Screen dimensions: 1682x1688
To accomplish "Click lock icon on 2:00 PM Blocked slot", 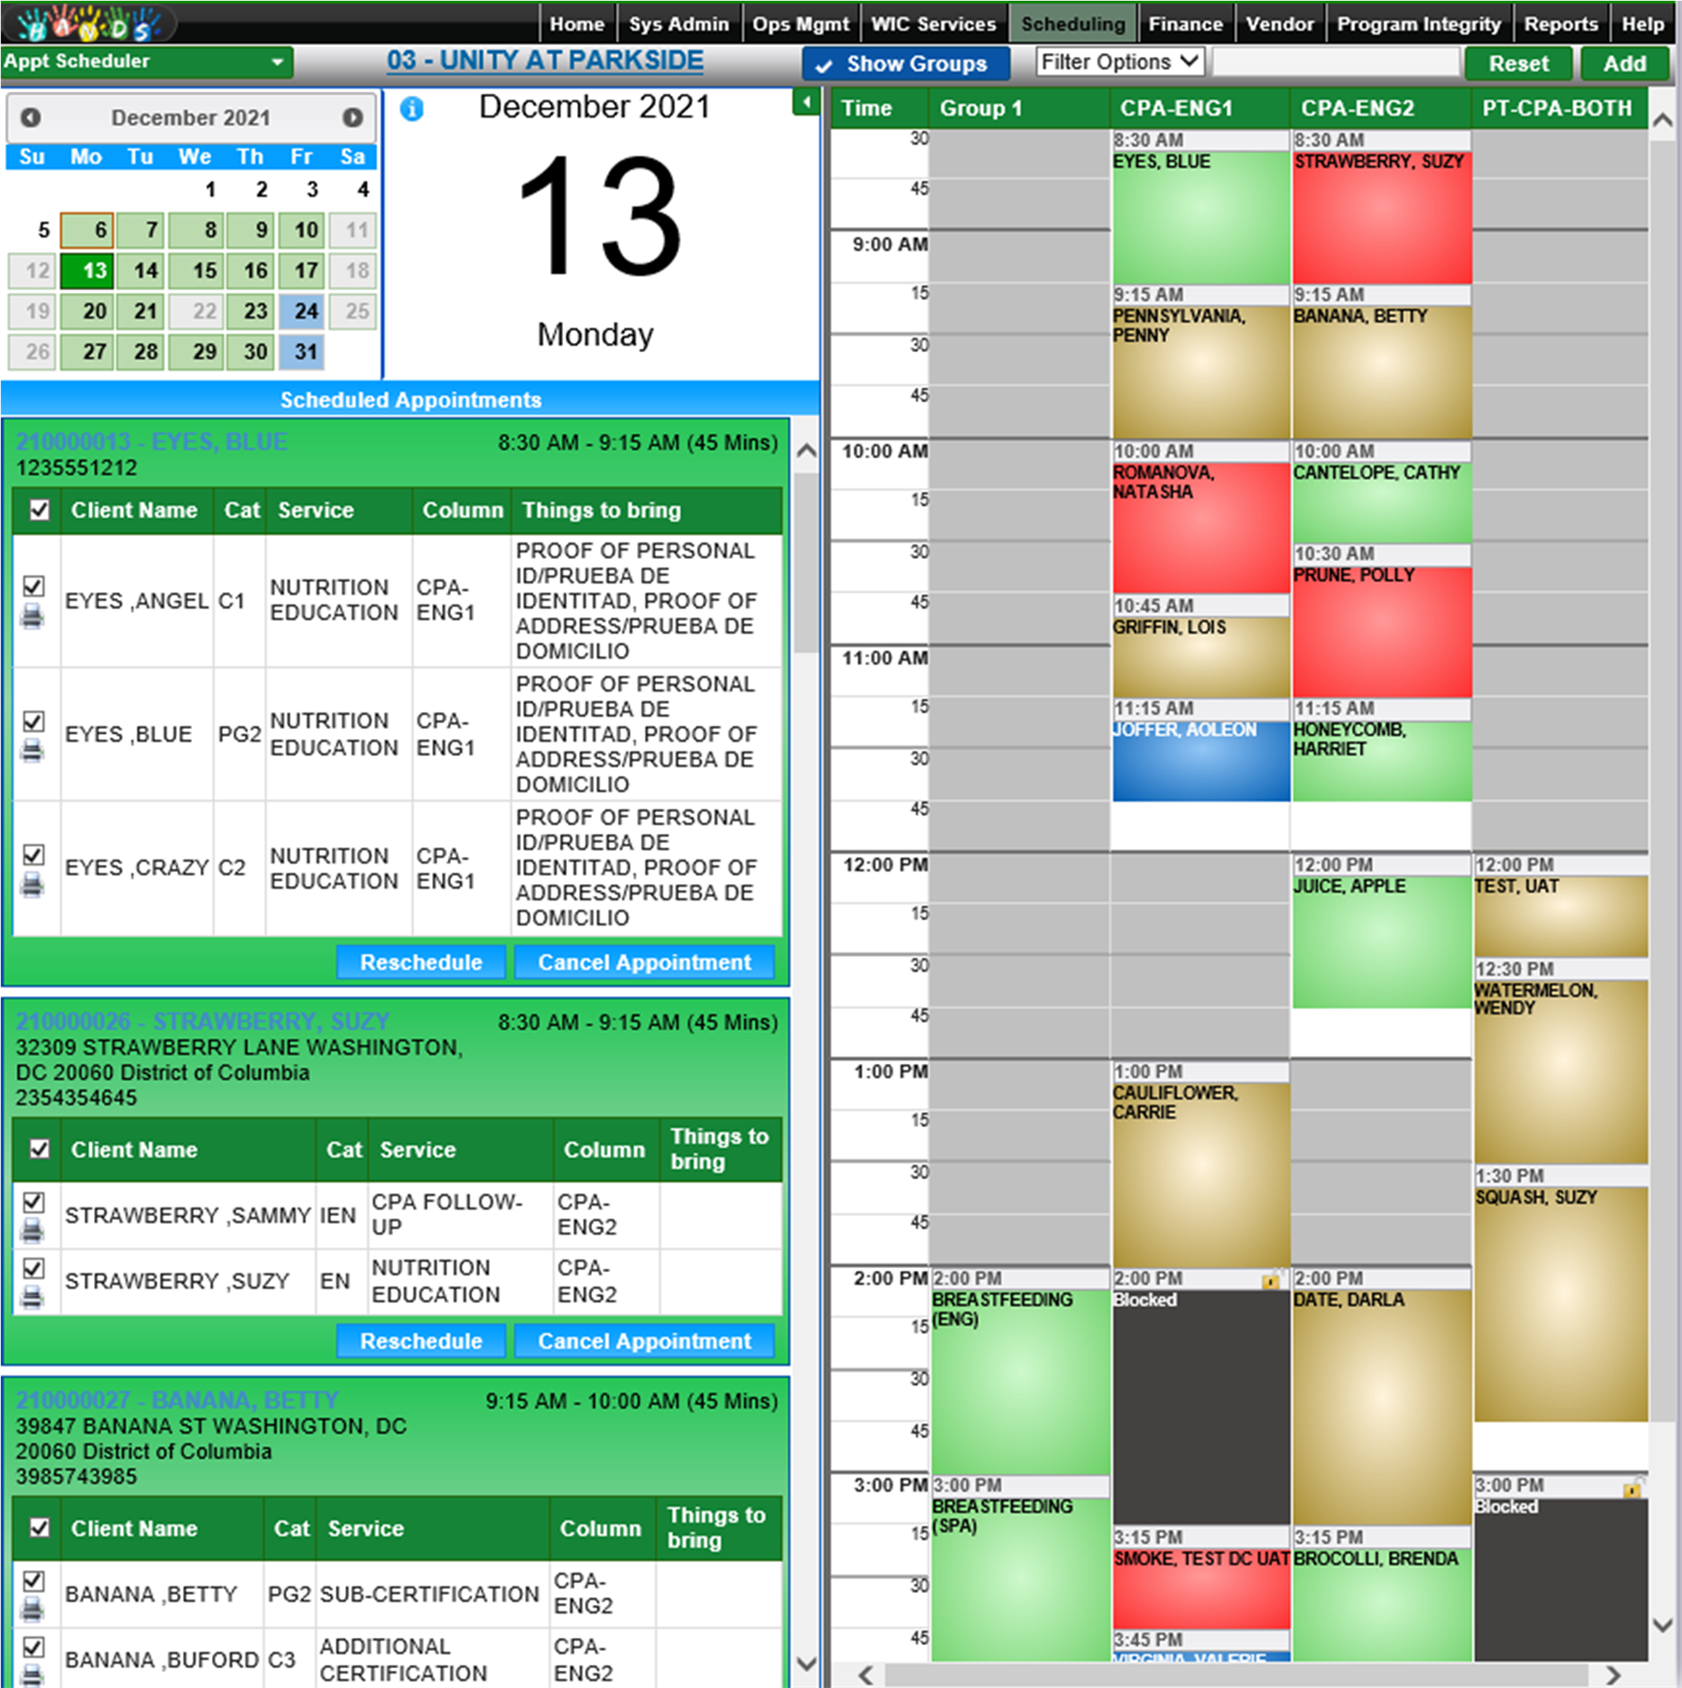I will (1270, 1280).
